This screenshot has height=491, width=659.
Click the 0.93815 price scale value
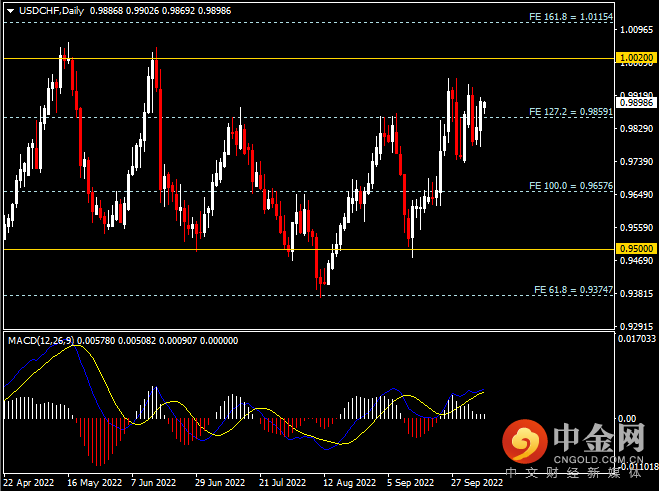[637, 293]
